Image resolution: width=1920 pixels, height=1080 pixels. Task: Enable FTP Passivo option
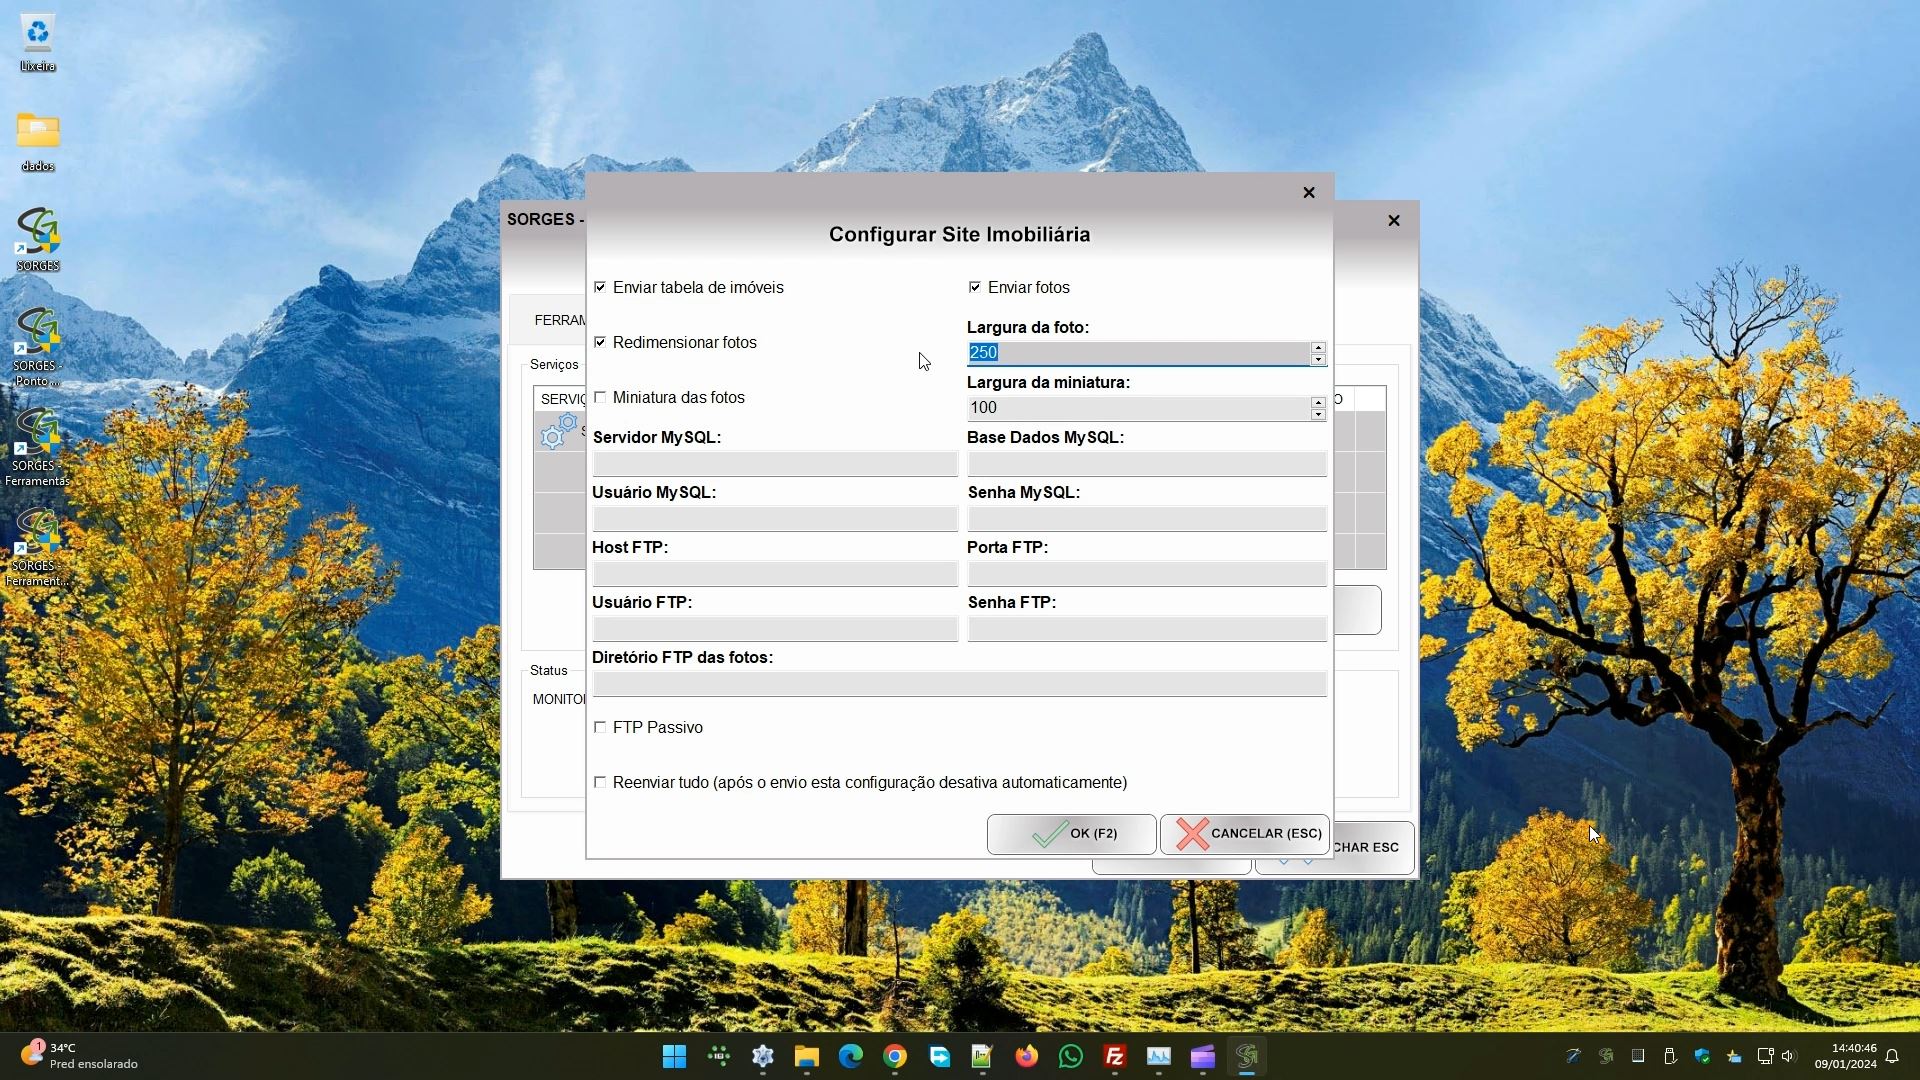[600, 727]
